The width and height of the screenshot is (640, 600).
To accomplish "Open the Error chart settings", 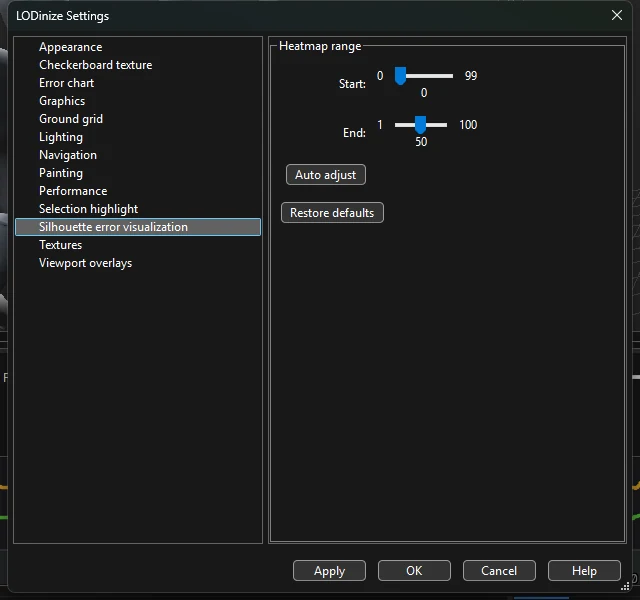I will click(x=138, y=83).
